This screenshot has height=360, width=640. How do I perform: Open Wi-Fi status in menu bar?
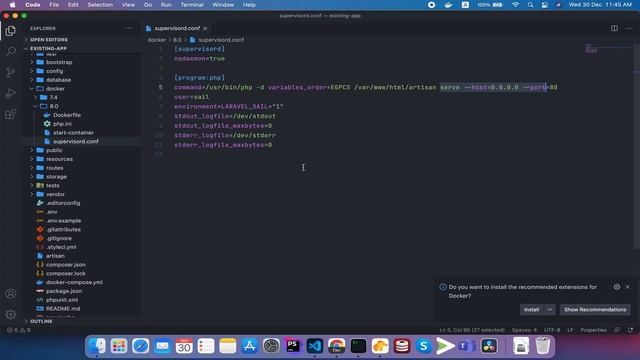point(516,5)
